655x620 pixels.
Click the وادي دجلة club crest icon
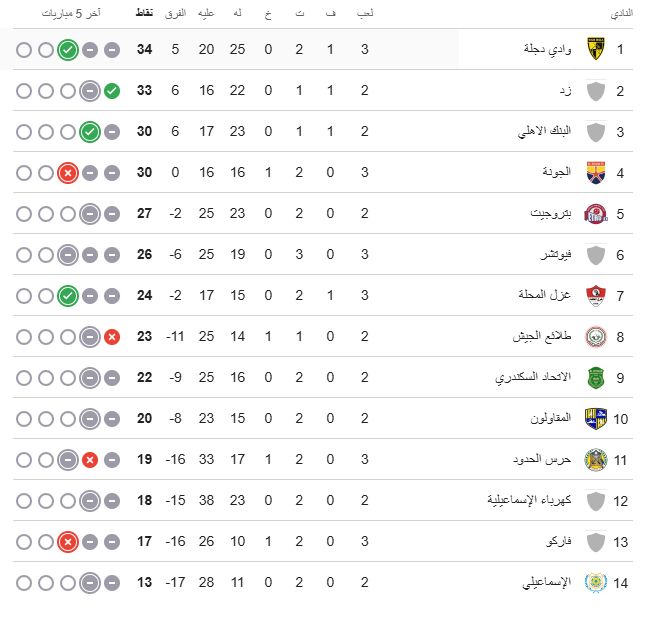pyautogui.click(x=596, y=49)
